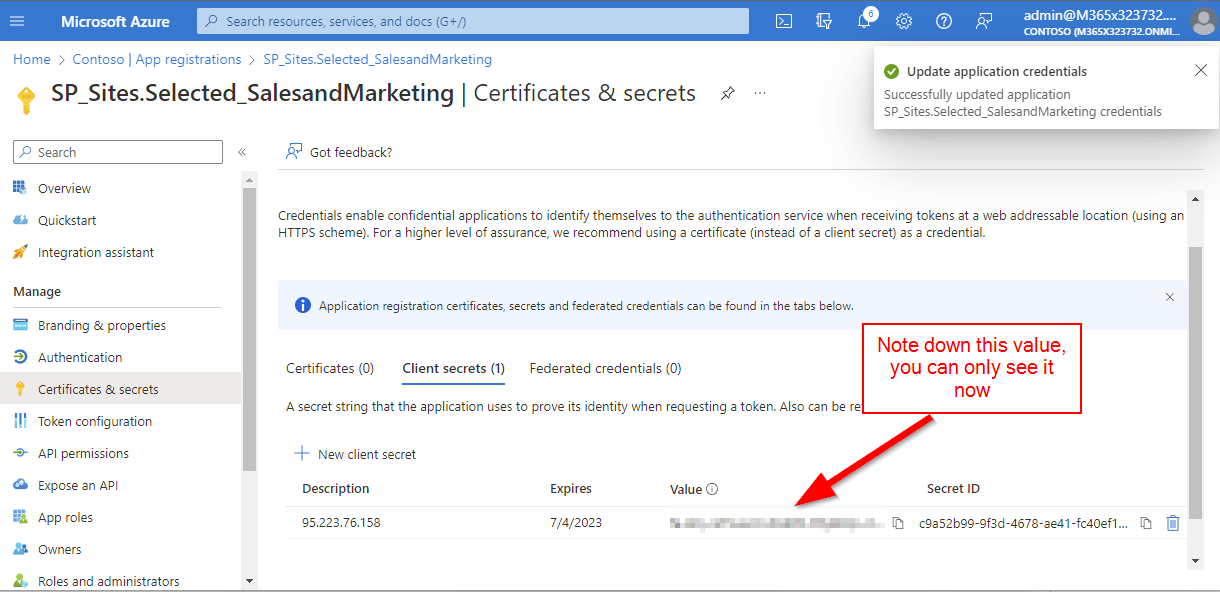Pin the Certificates & secrets page
This screenshot has height=592, width=1220.
coord(728,93)
